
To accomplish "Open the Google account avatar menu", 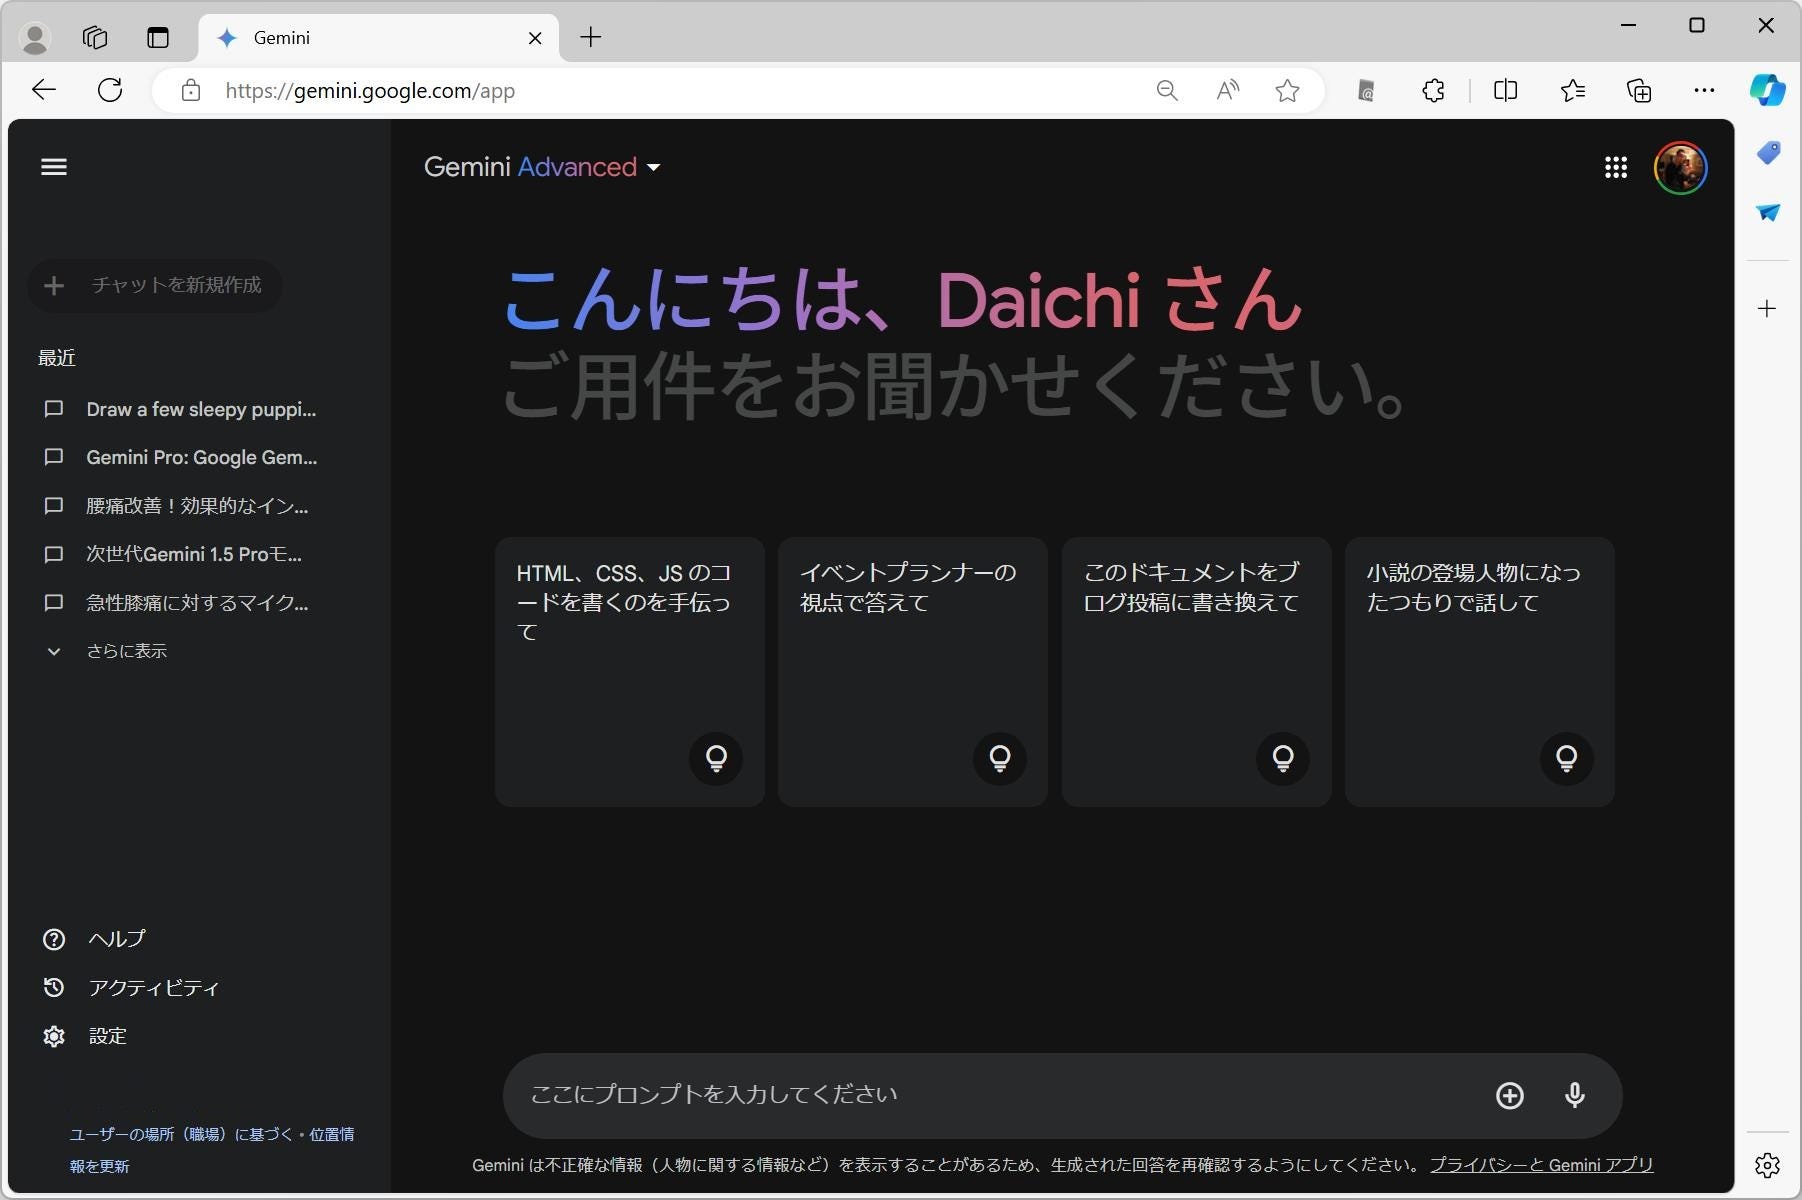I will click(x=1680, y=168).
